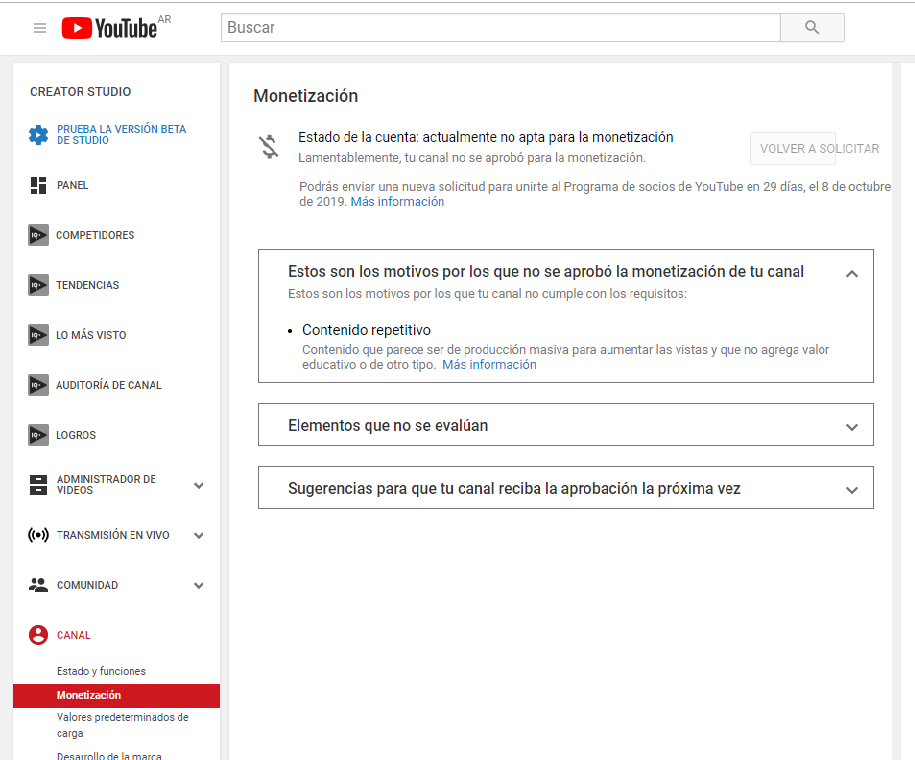
Task: Click 'Sugerencias para que tu canal reciba' title
Action: coord(514,489)
